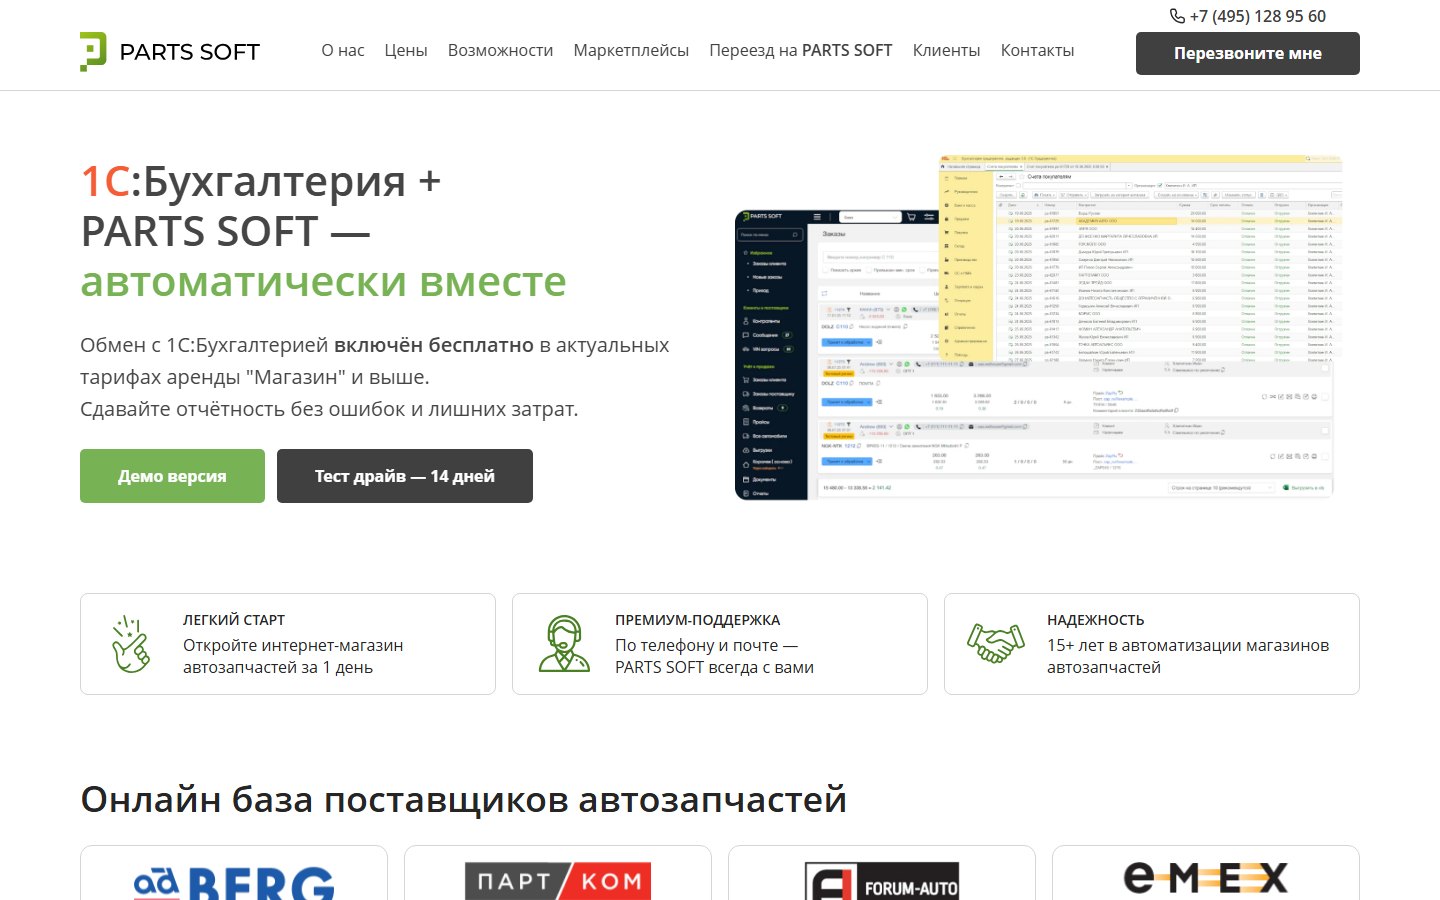This screenshot has height=900, width=1440.
Task: Click the Онлайн база поставщиков автозапчастей heading
Action: tap(464, 800)
